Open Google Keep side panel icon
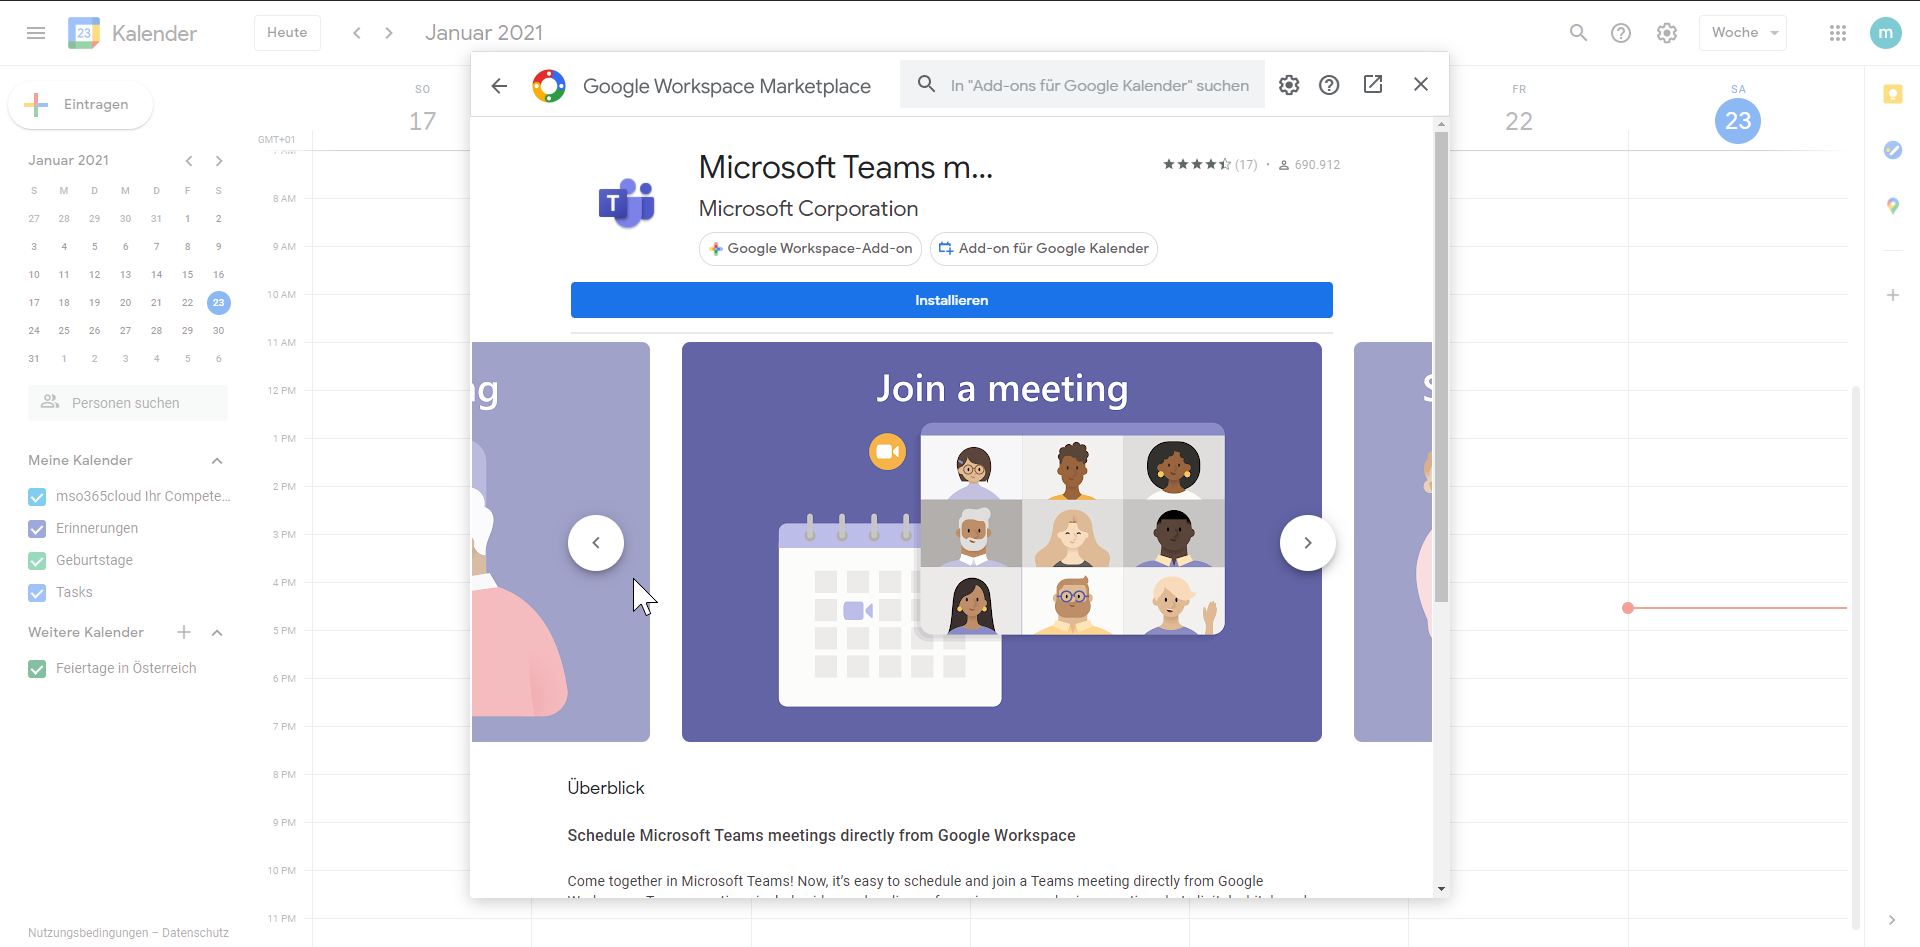This screenshot has width=1920, height=947. click(1893, 94)
